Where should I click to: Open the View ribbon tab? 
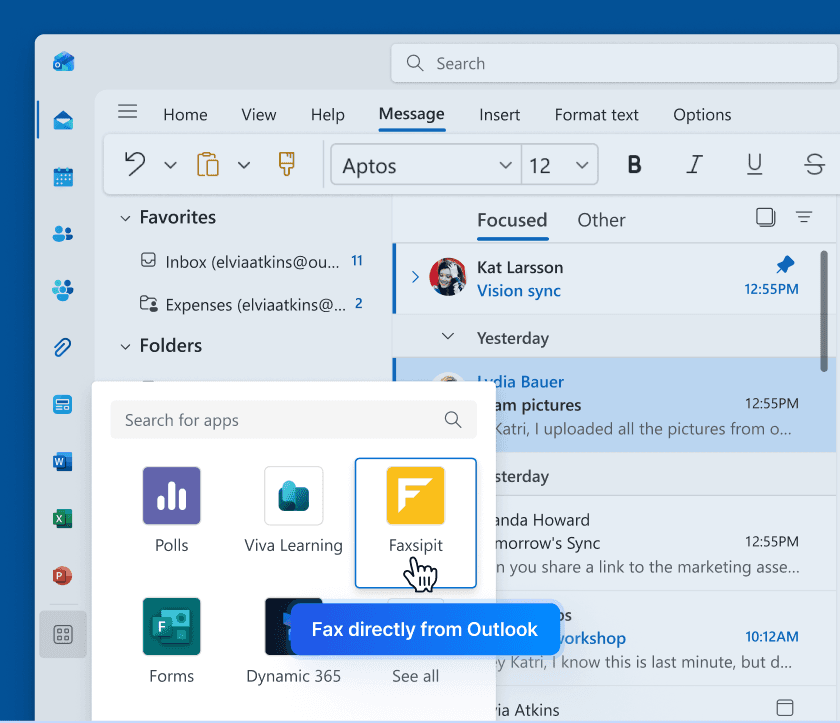259,115
